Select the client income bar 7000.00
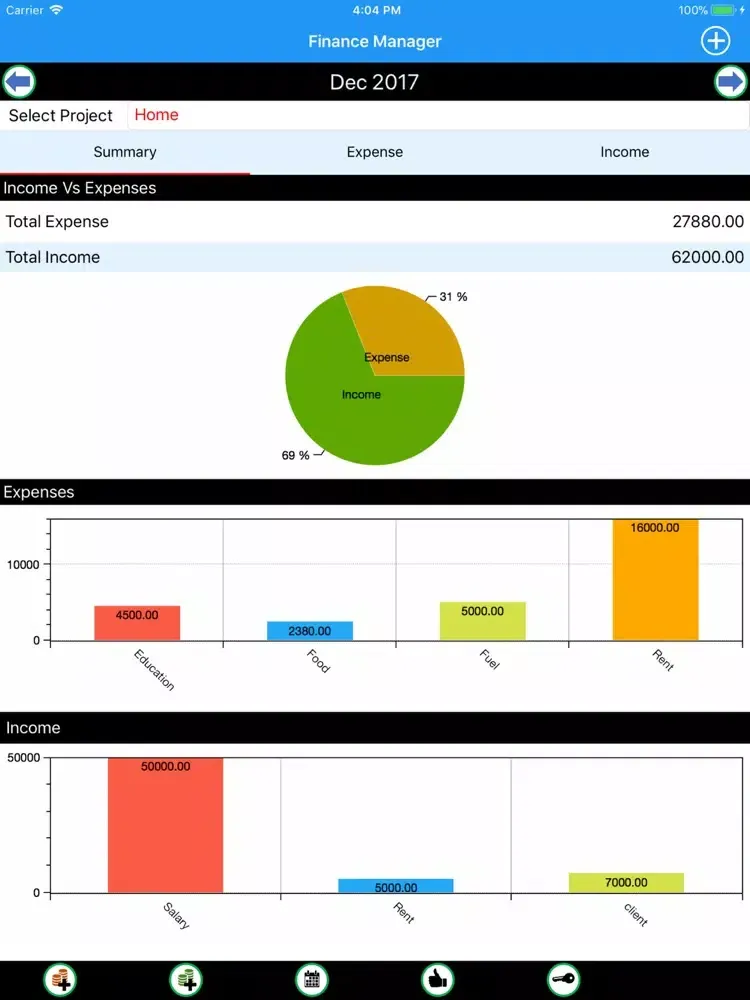750x1000 pixels. coord(626,883)
